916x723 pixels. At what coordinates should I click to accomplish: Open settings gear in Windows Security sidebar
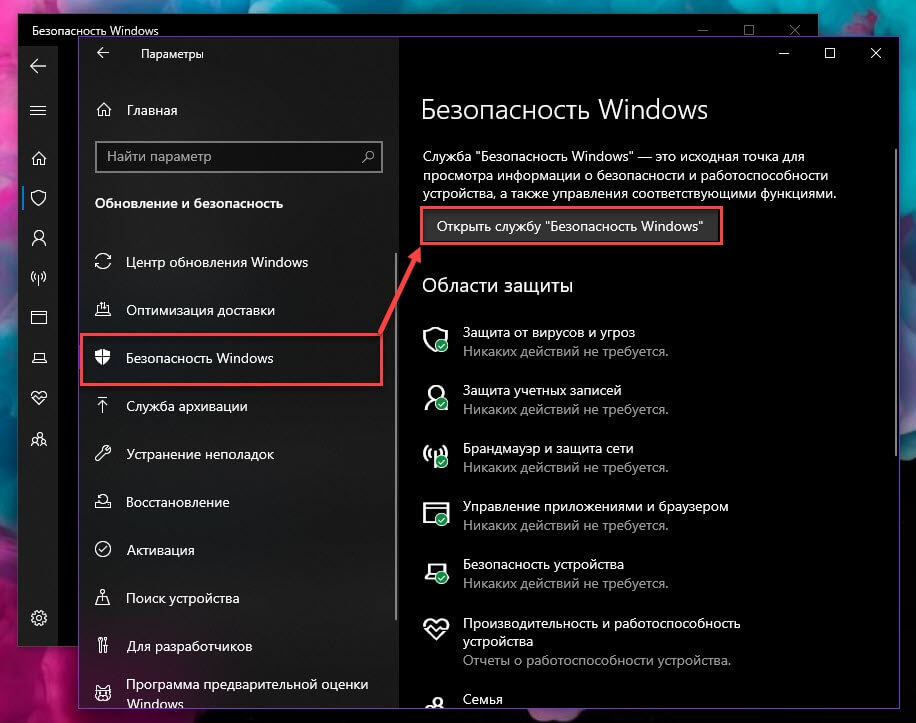[x=39, y=618]
